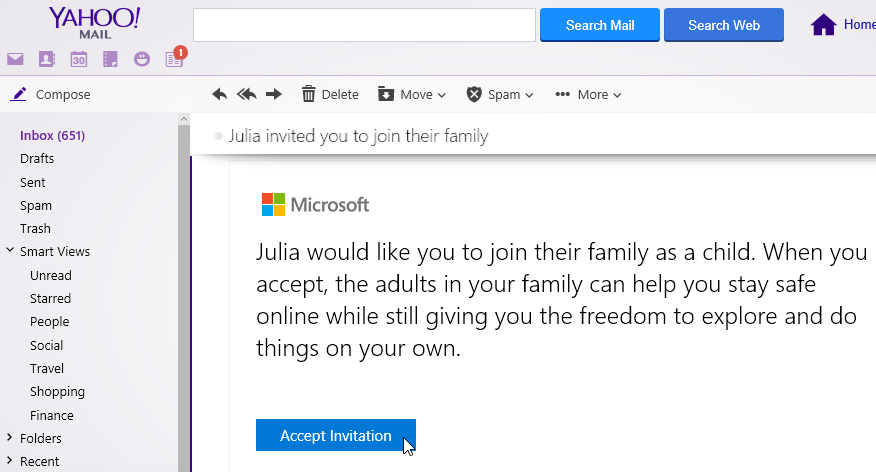Click the Accept Invitation button
This screenshot has height=472, width=876.
tap(335, 435)
